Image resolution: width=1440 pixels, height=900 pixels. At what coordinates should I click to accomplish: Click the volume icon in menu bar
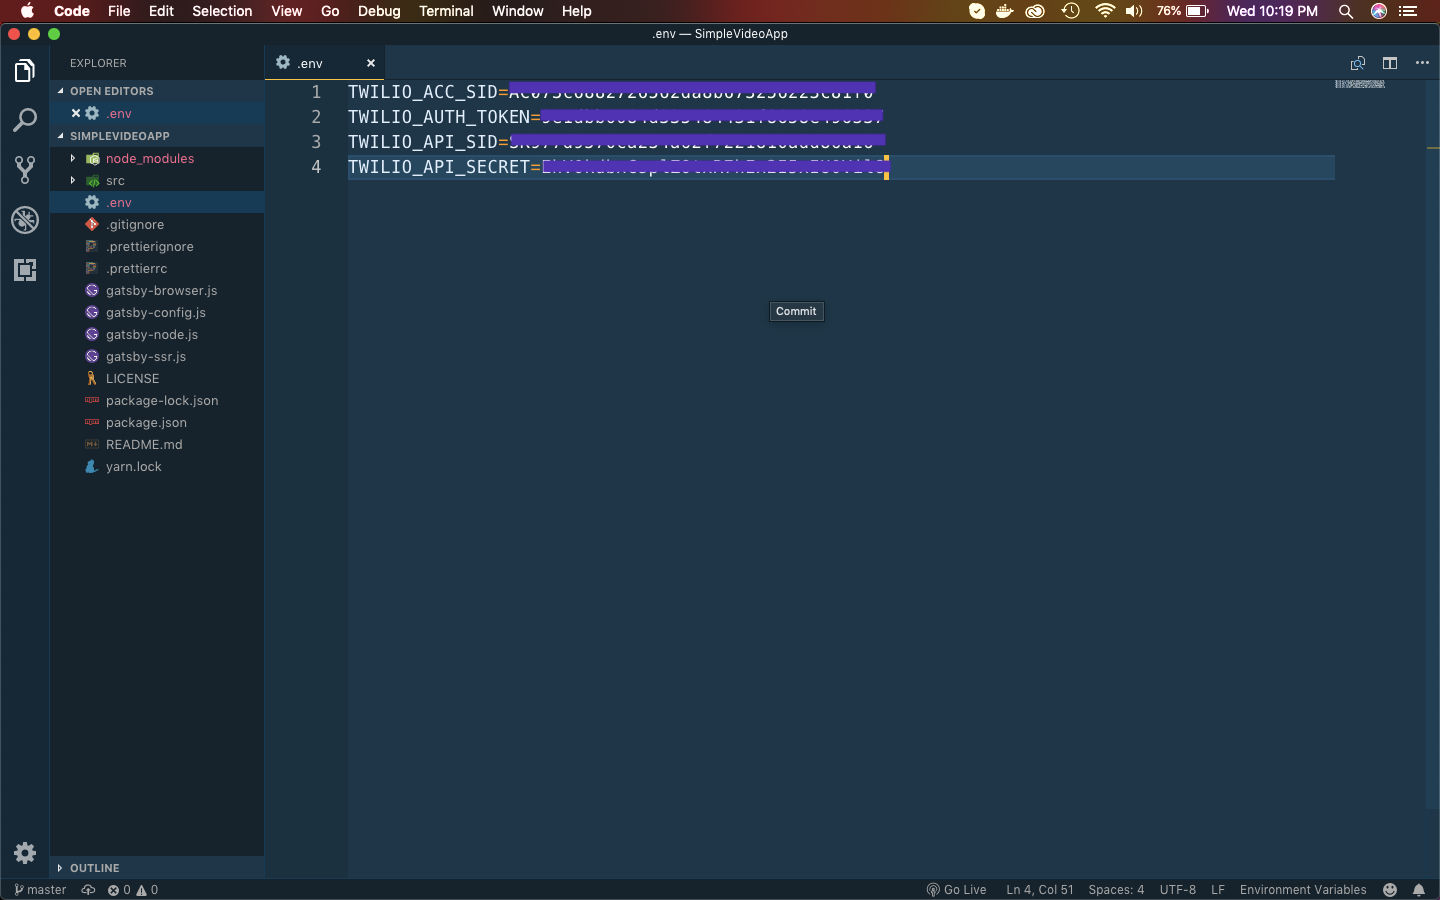(x=1134, y=11)
